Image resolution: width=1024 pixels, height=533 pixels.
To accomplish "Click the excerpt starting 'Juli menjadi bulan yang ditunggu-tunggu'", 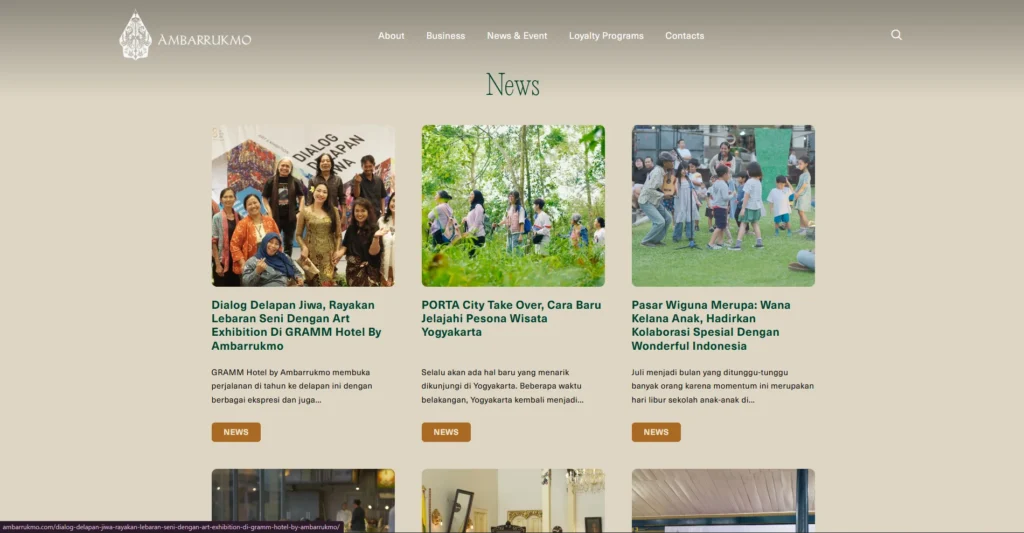I will (723, 386).
